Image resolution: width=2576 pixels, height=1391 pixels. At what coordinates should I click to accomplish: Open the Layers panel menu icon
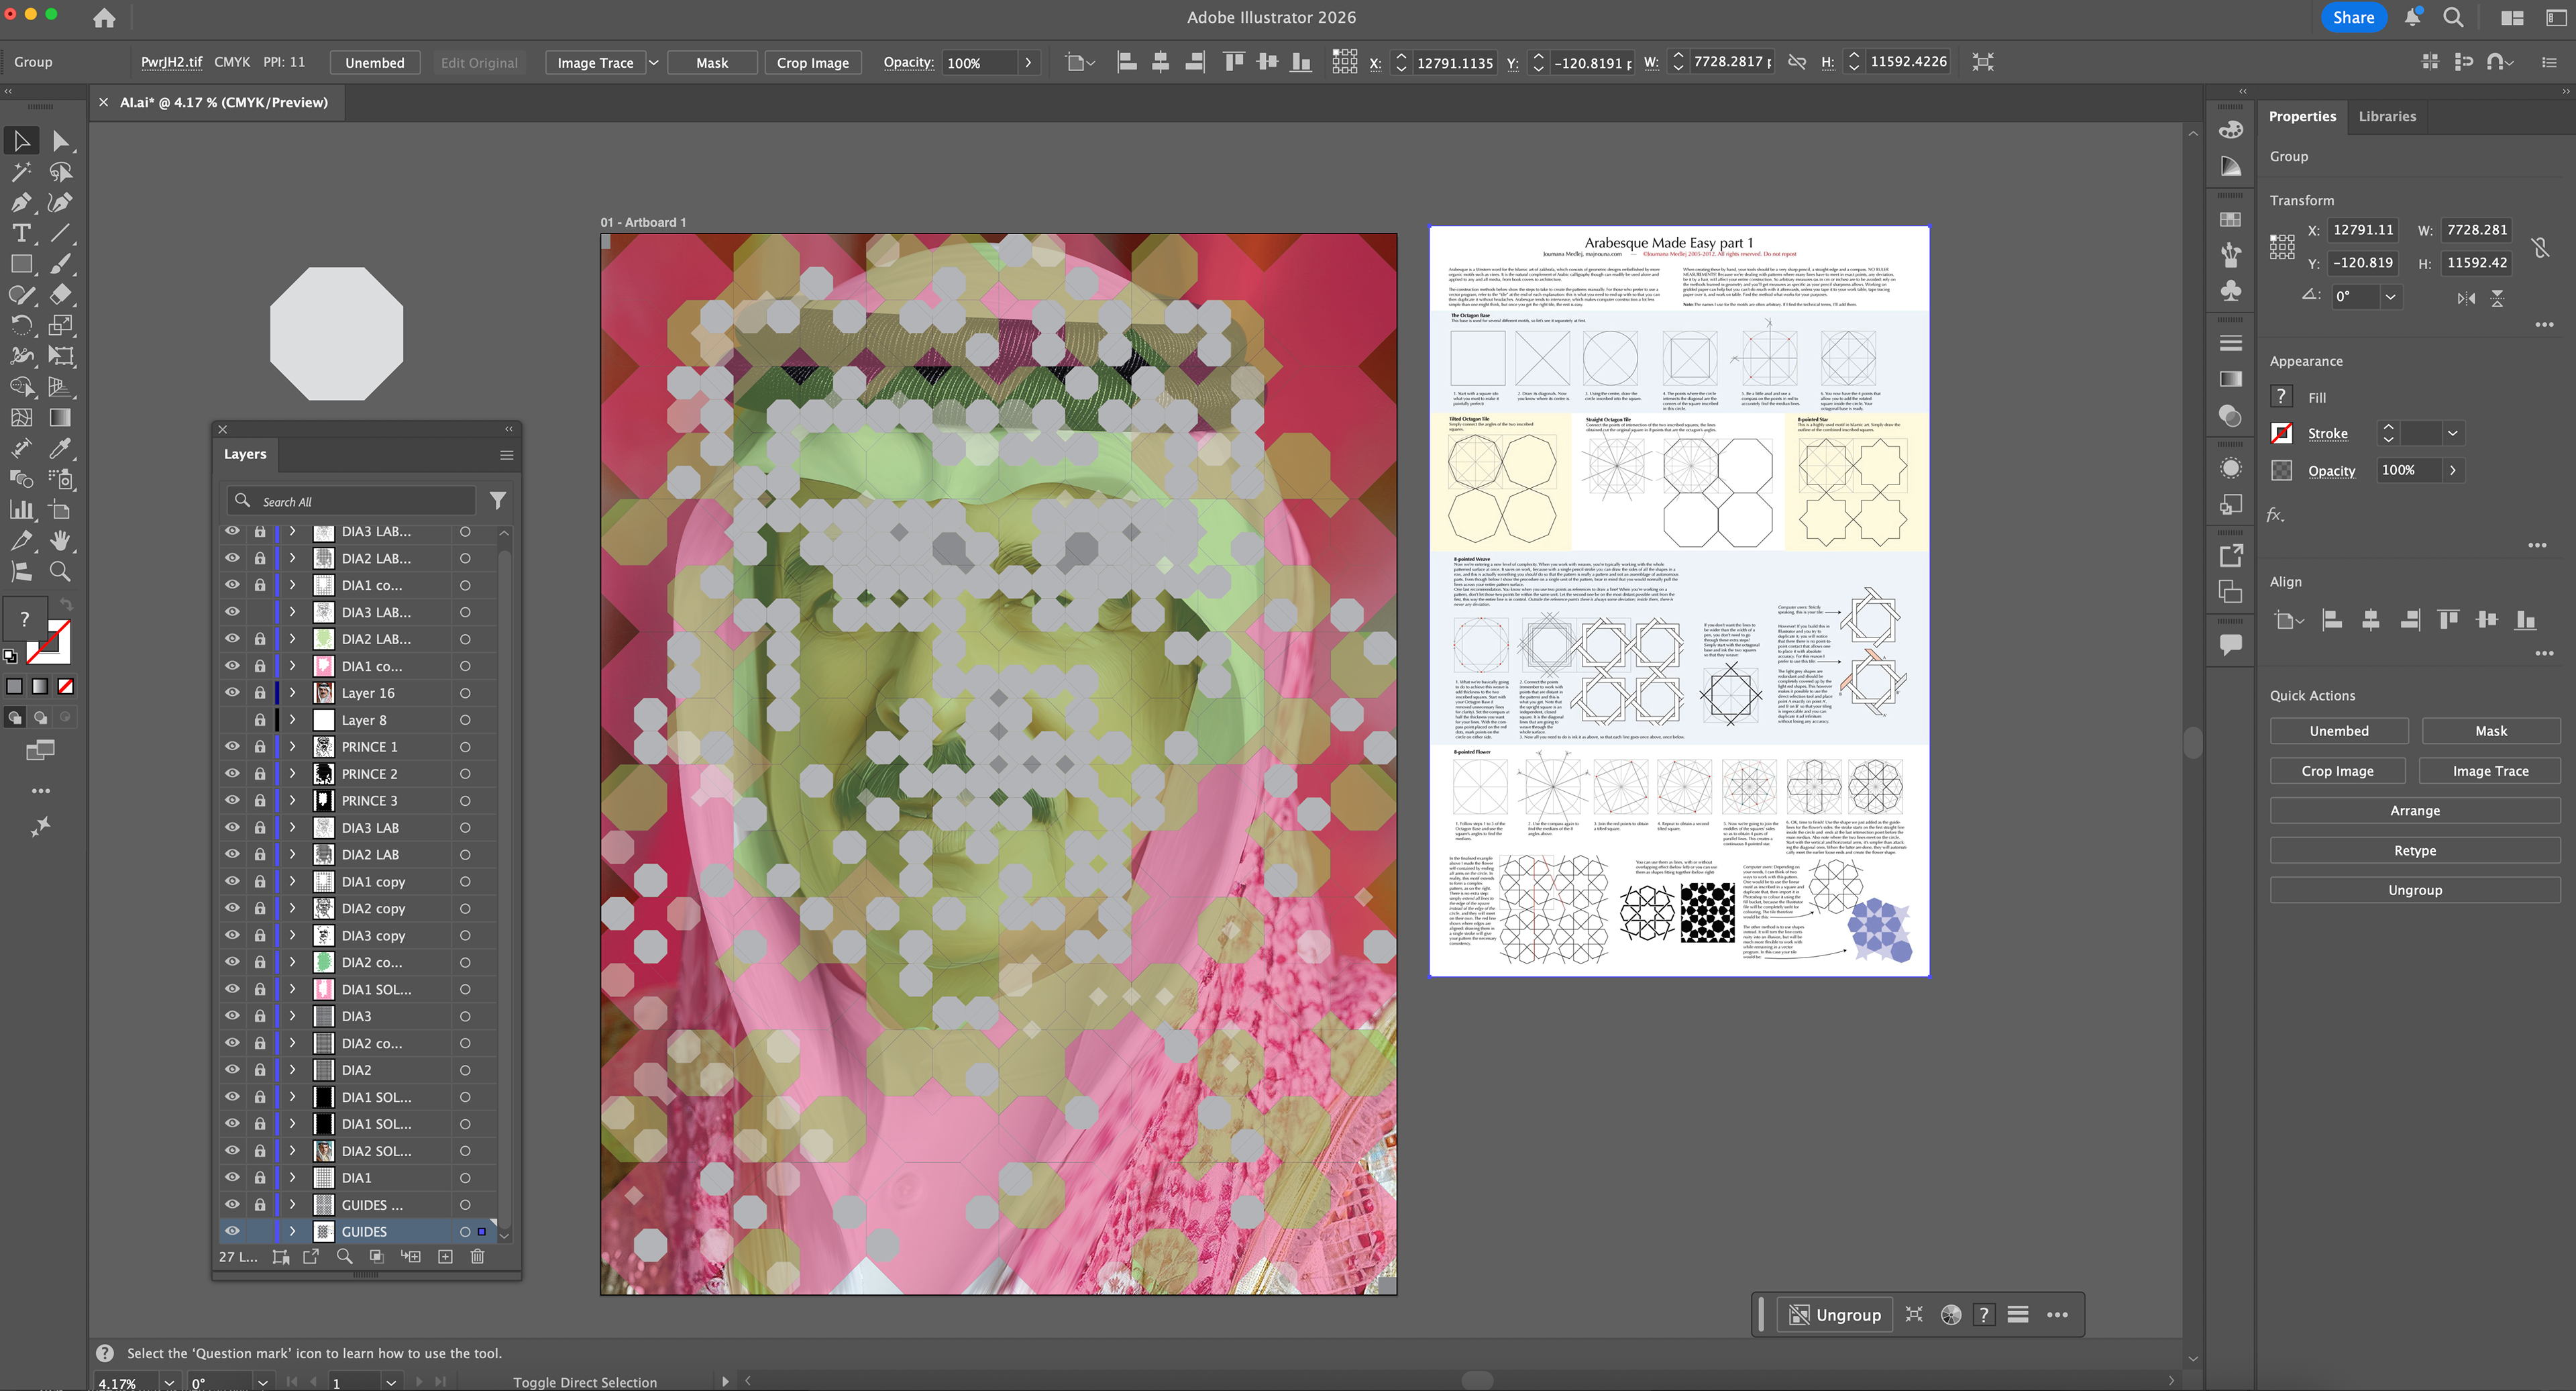click(506, 455)
